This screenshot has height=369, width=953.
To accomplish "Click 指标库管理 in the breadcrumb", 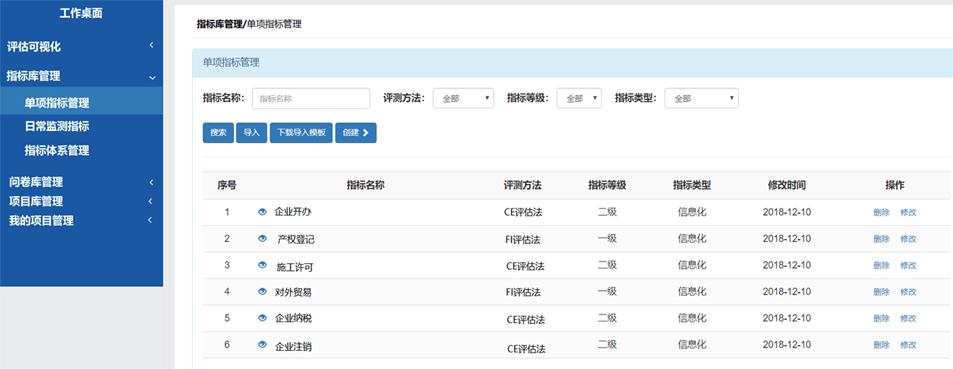I will 219,24.
